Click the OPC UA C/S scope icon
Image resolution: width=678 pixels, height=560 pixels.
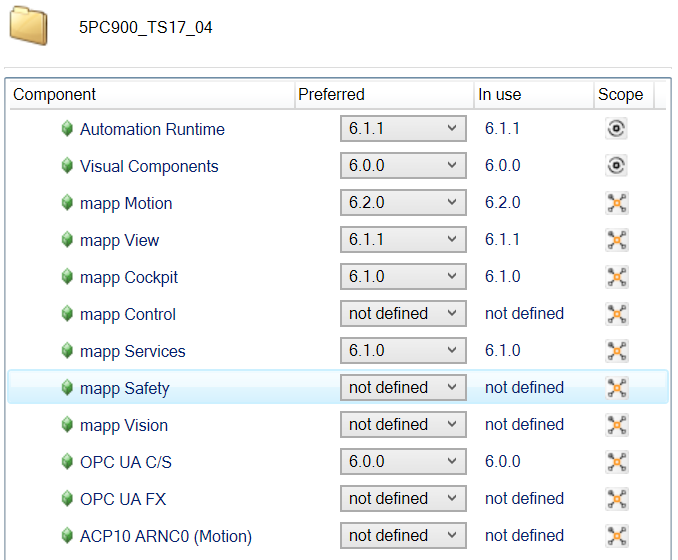[617, 462]
